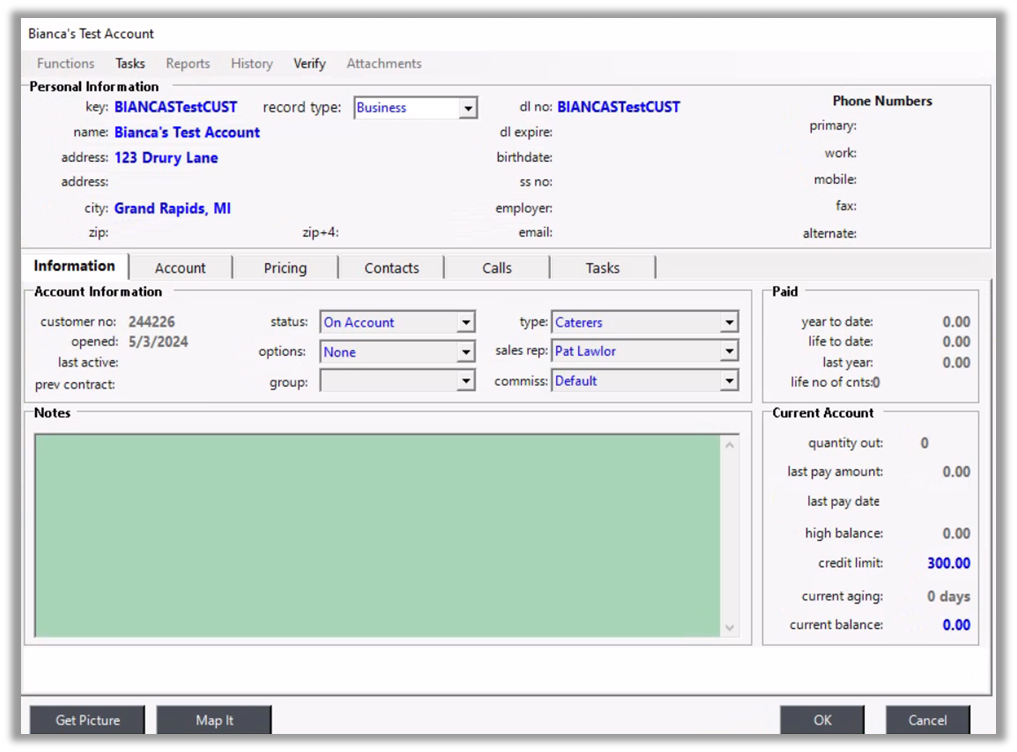Switch to the Account tab
The image size is (1017, 752).
180,268
